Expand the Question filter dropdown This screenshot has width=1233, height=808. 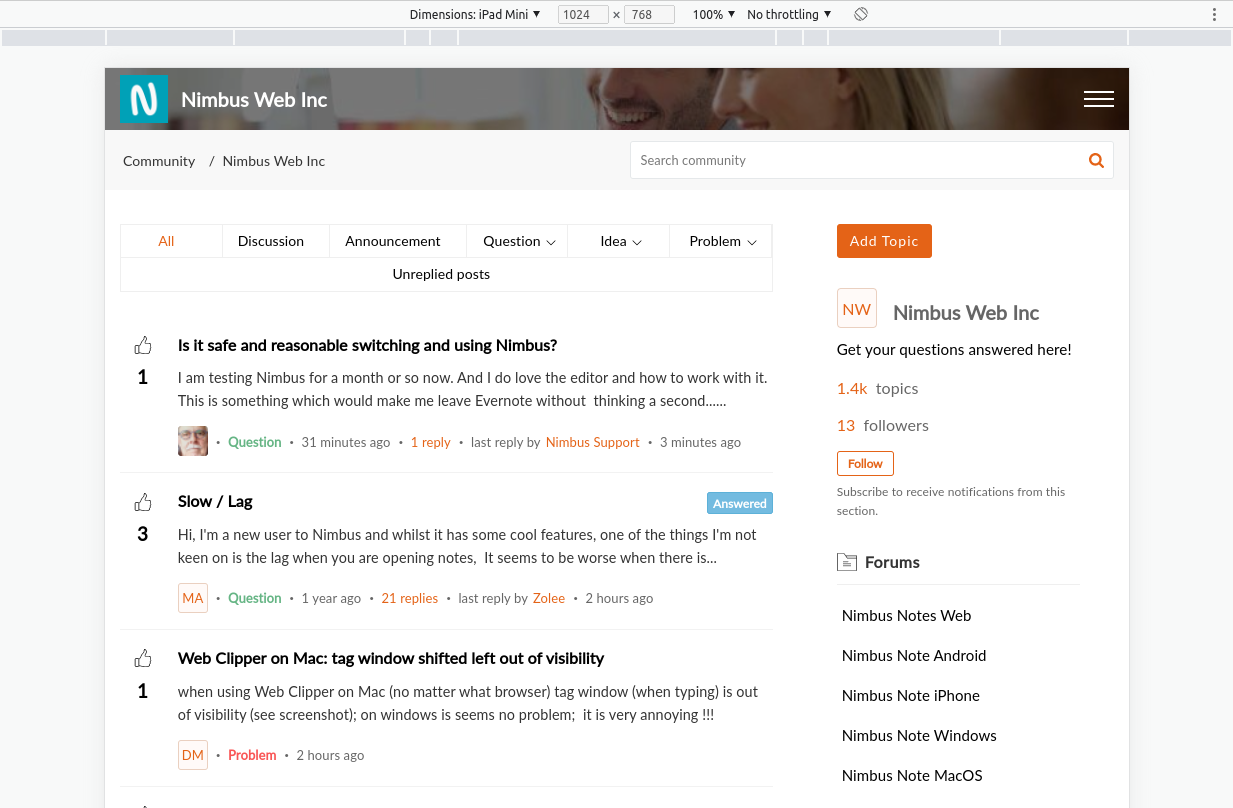pyautogui.click(x=518, y=241)
